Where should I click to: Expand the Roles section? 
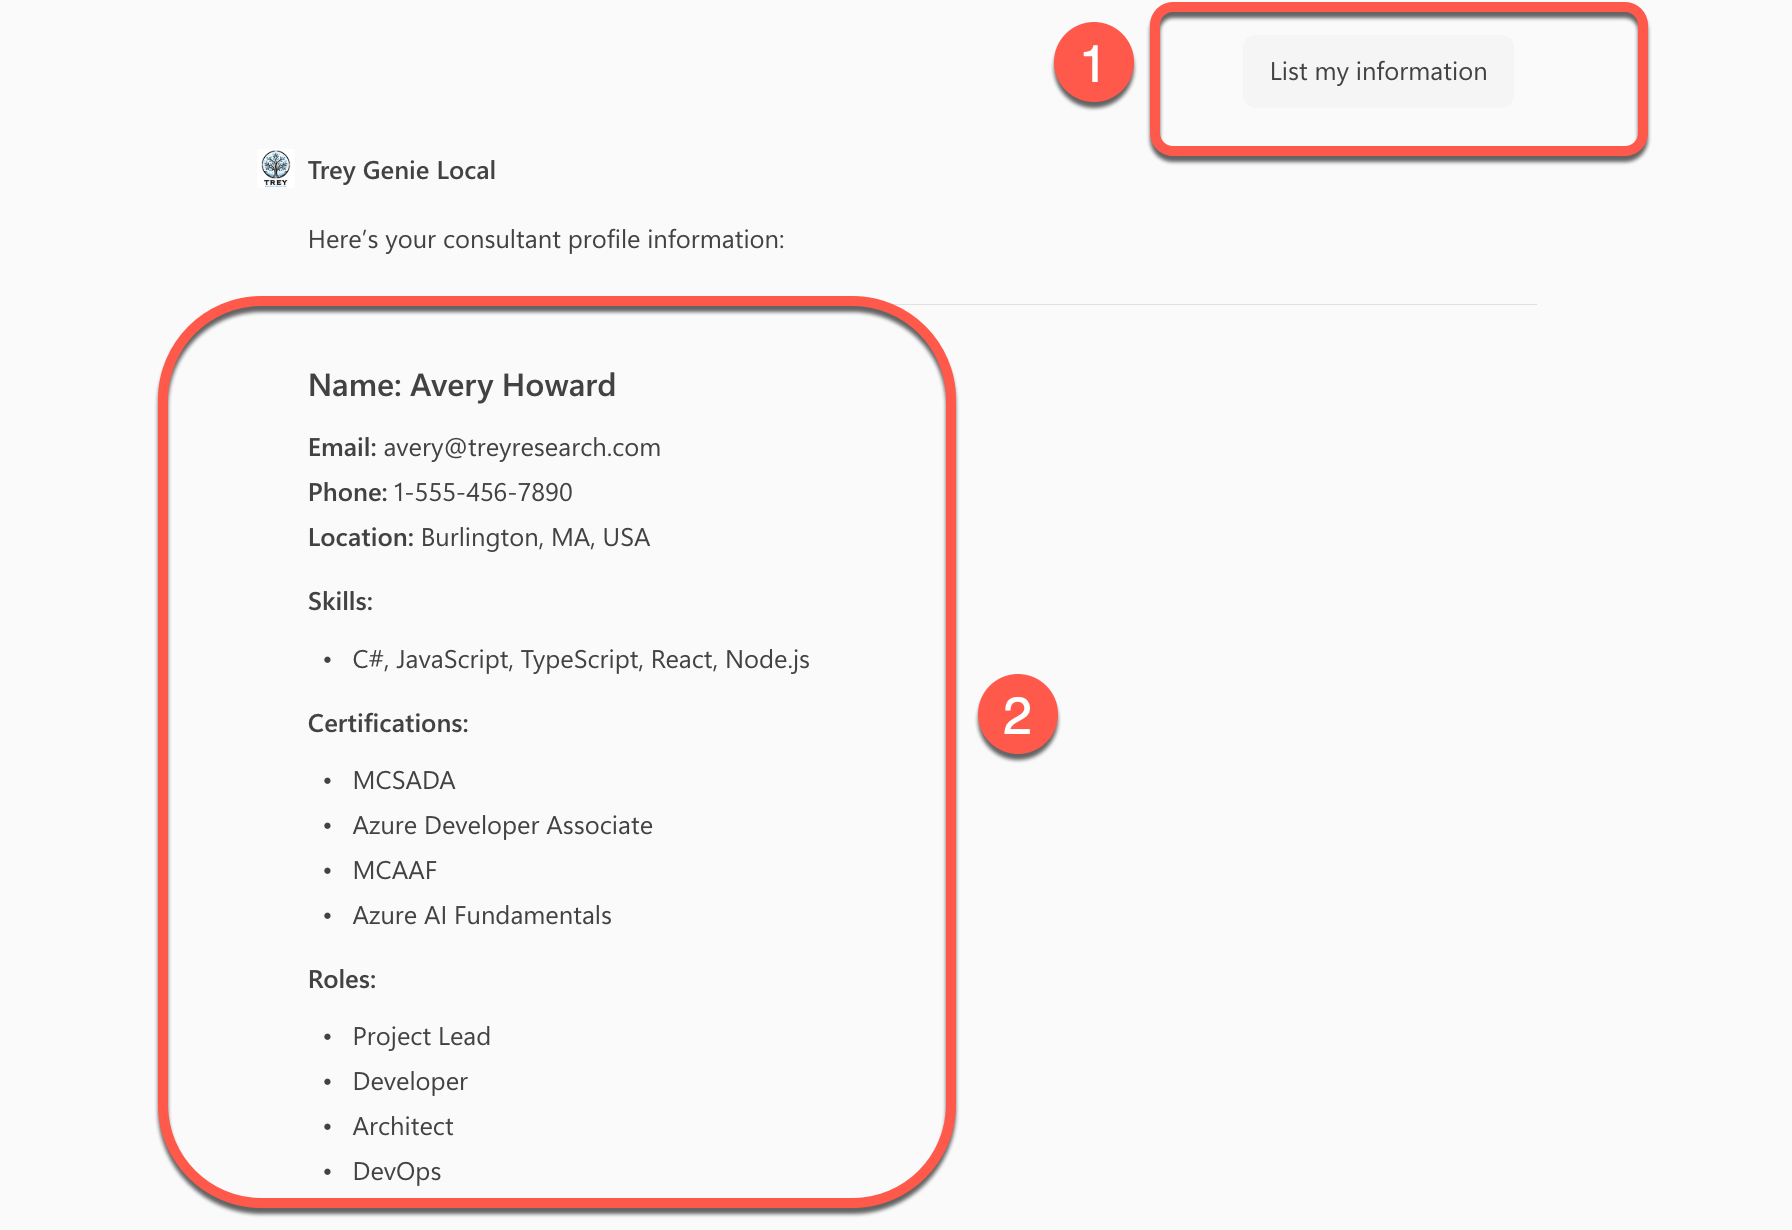(341, 979)
